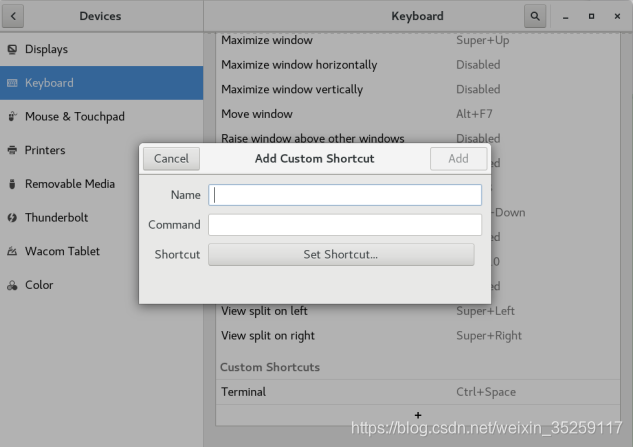
Task: Click the Set Shortcut... button
Action: click(x=341, y=254)
